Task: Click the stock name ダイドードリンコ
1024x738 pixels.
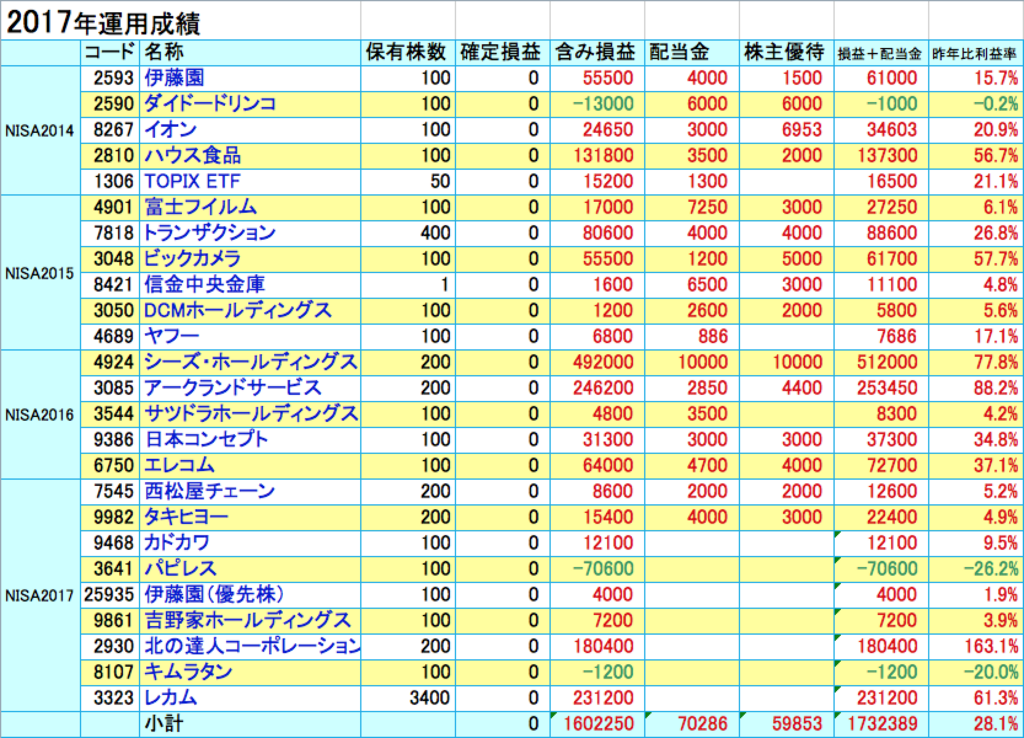Action: [210, 104]
